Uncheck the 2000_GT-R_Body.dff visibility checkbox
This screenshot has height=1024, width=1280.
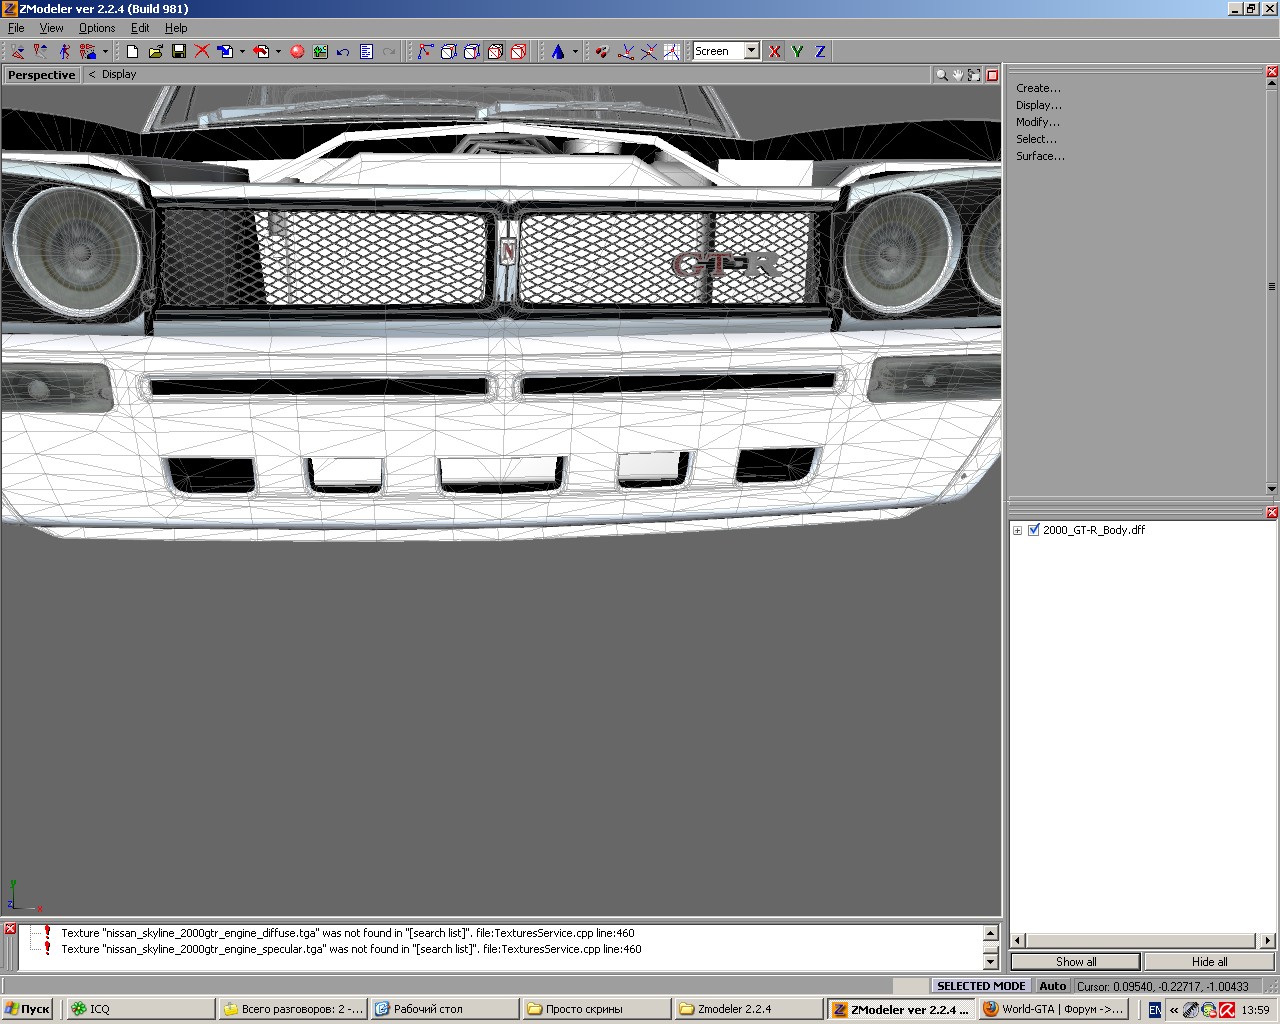(x=1034, y=530)
